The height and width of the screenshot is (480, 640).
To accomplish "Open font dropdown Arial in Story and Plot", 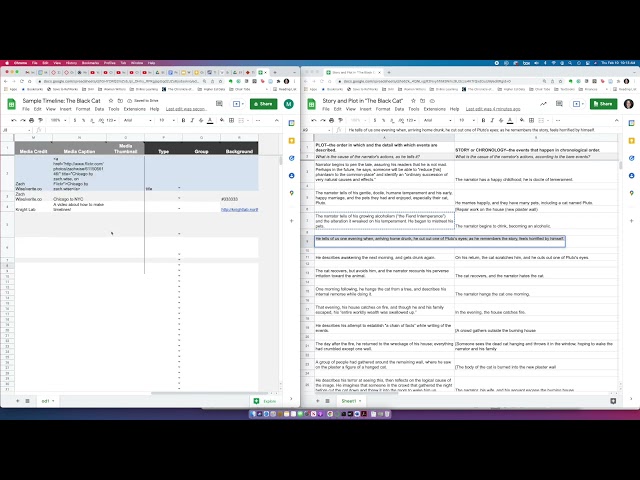I will point(438,120).
